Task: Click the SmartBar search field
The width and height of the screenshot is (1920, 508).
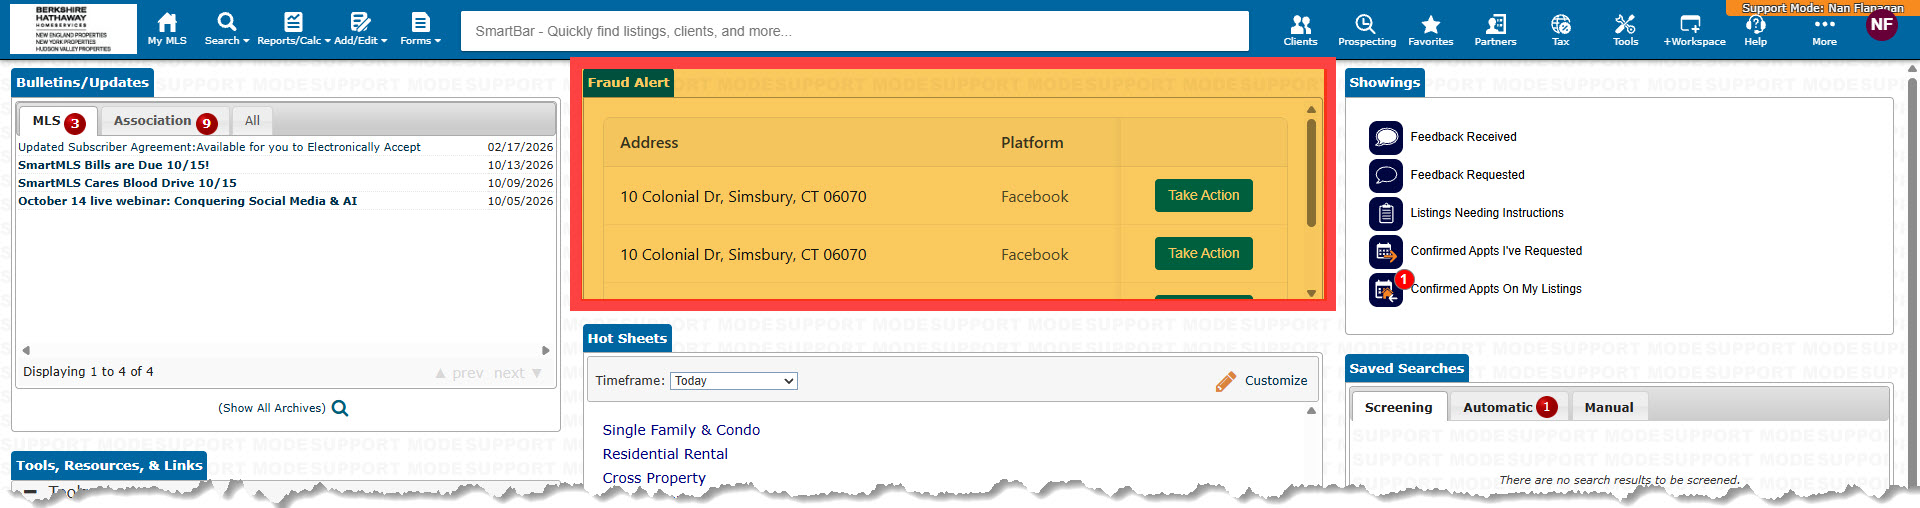Action: [x=855, y=31]
